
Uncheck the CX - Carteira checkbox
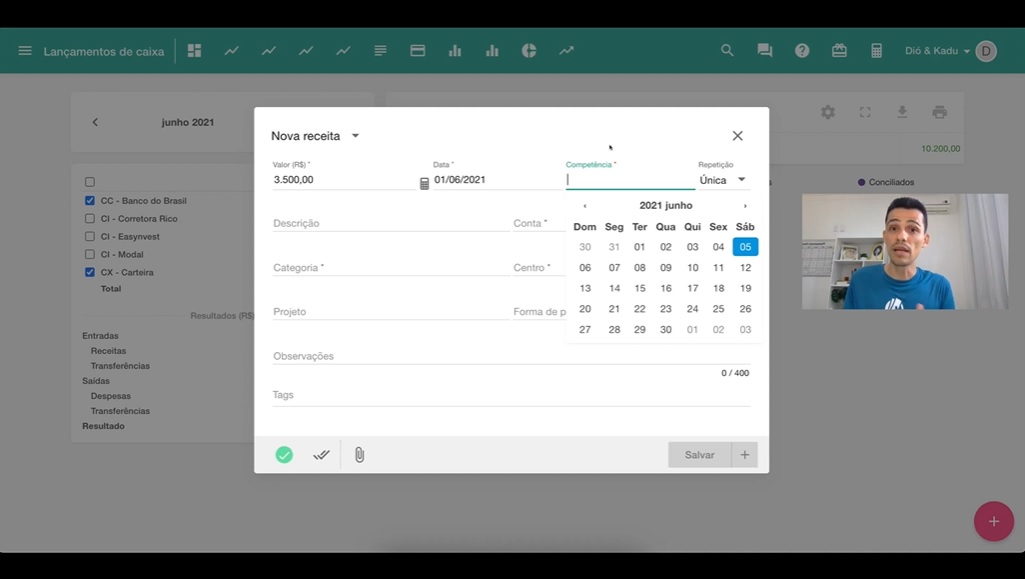(x=90, y=272)
